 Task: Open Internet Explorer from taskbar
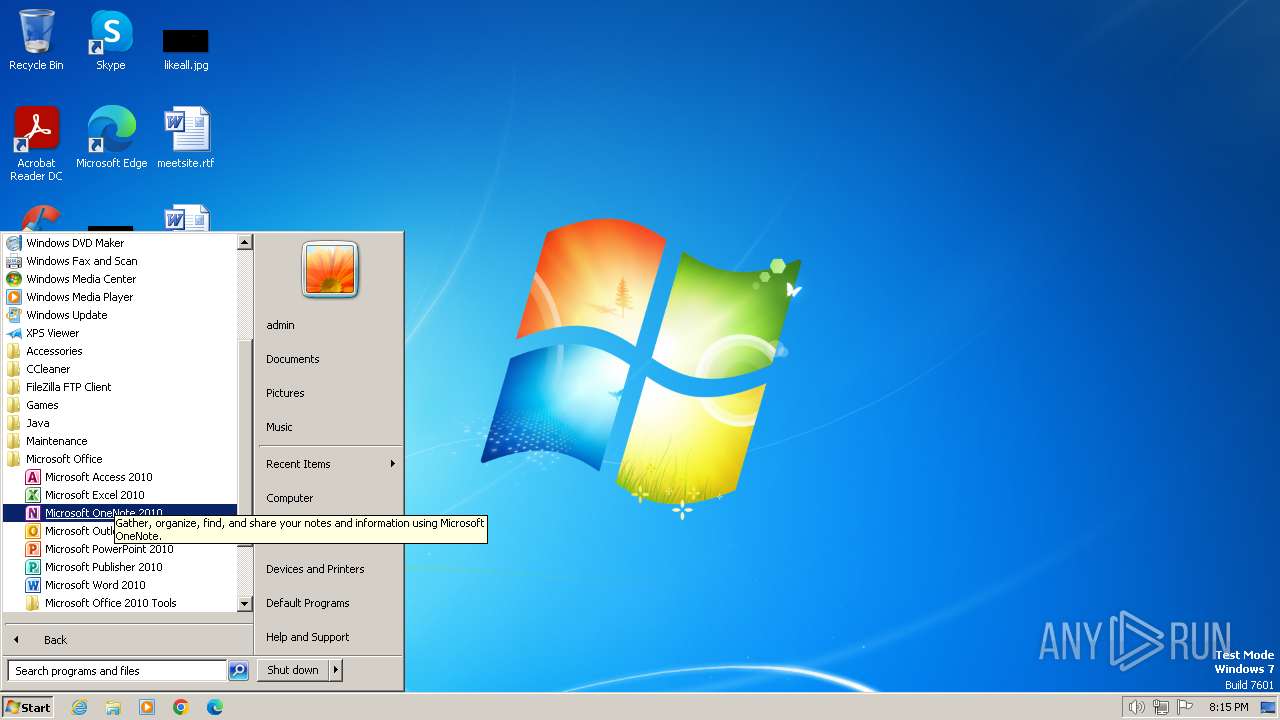point(79,707)
